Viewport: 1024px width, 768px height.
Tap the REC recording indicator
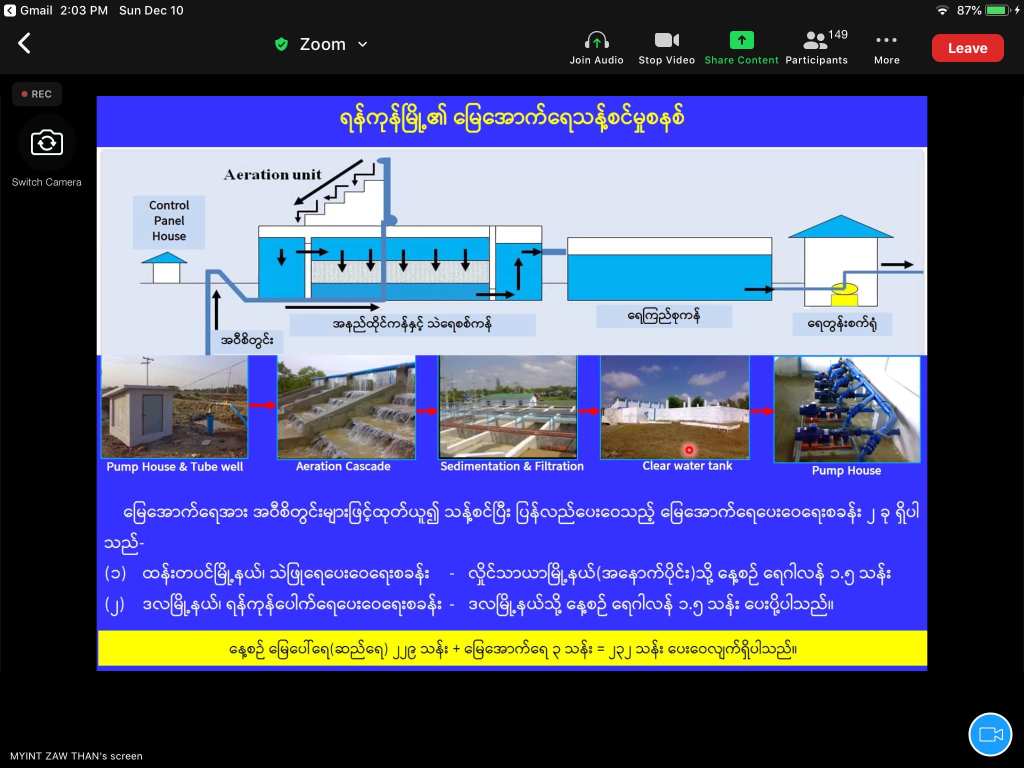37,94
